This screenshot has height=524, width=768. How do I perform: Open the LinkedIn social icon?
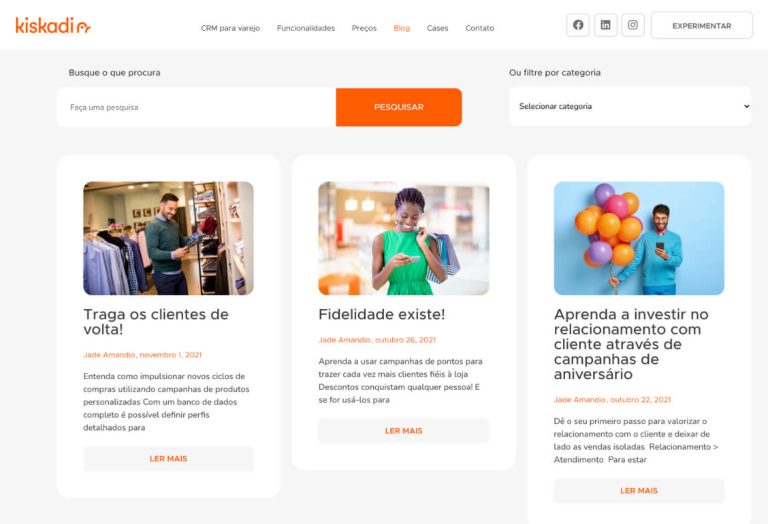(x=605, y=25)
